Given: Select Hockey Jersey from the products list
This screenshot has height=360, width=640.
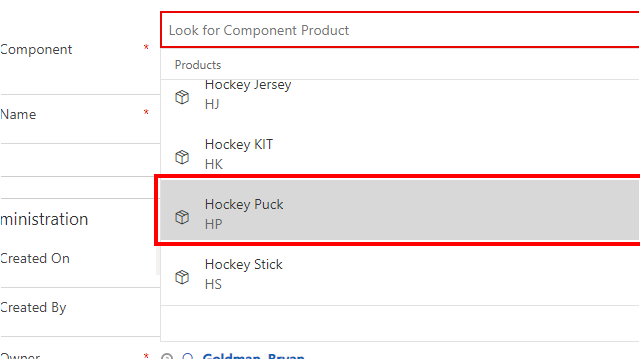Looking at the screenshot, I should pos(400,95).
